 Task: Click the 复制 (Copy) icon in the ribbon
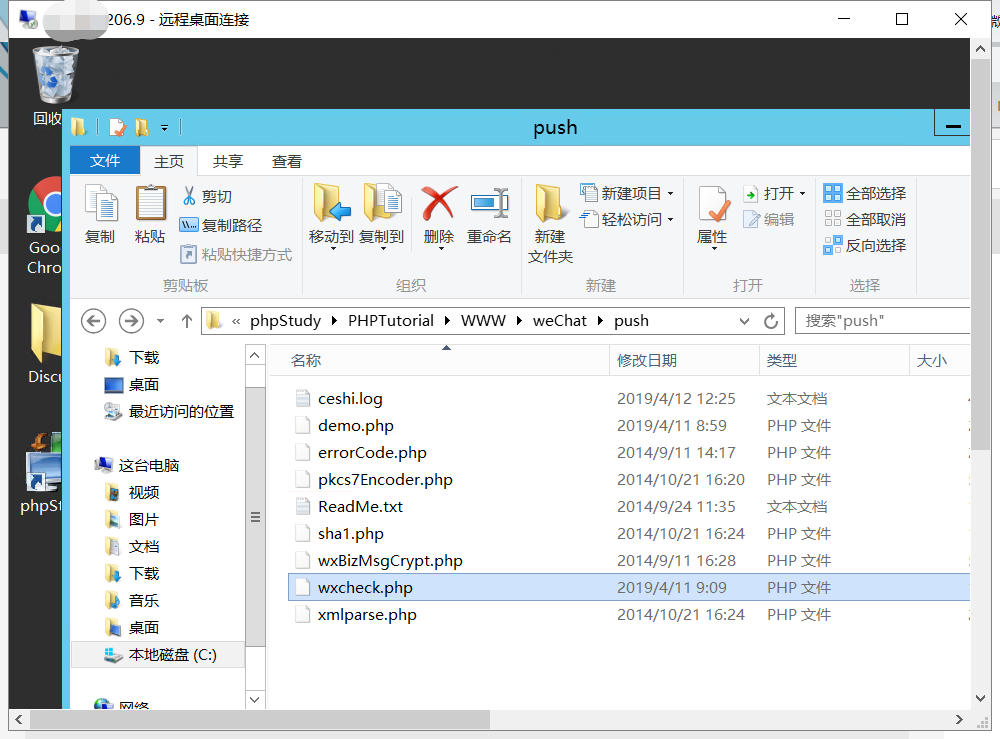[x=101, y=213]
